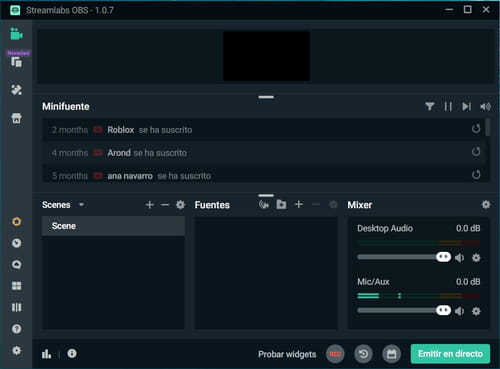Open the info icon in the bottom bar
This screenshot has height=369, width=500.
pos(72,353)
